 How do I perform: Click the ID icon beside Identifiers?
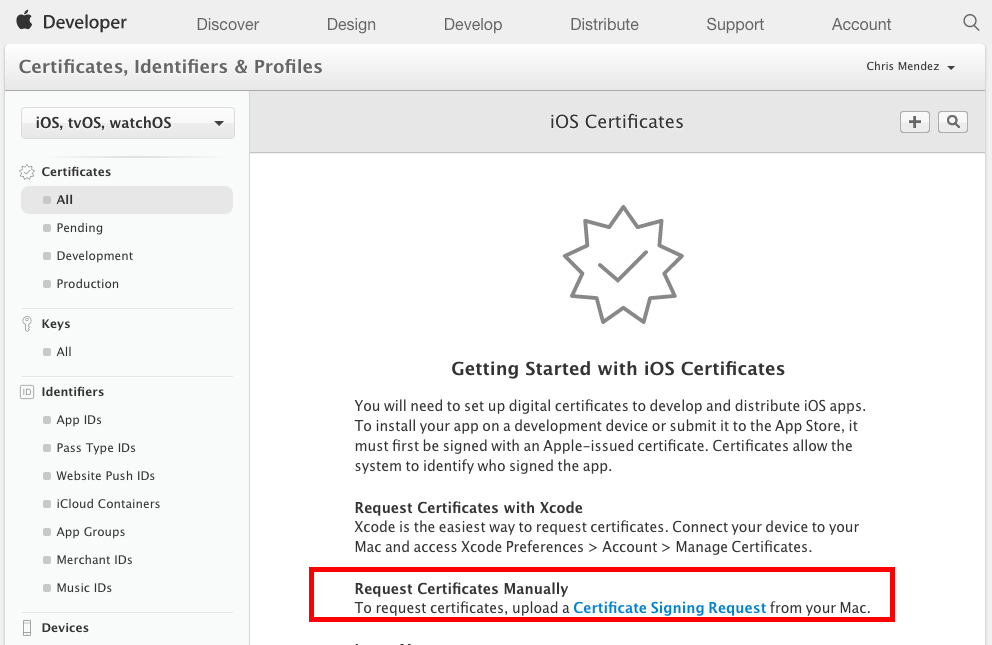tap(28, 391)
